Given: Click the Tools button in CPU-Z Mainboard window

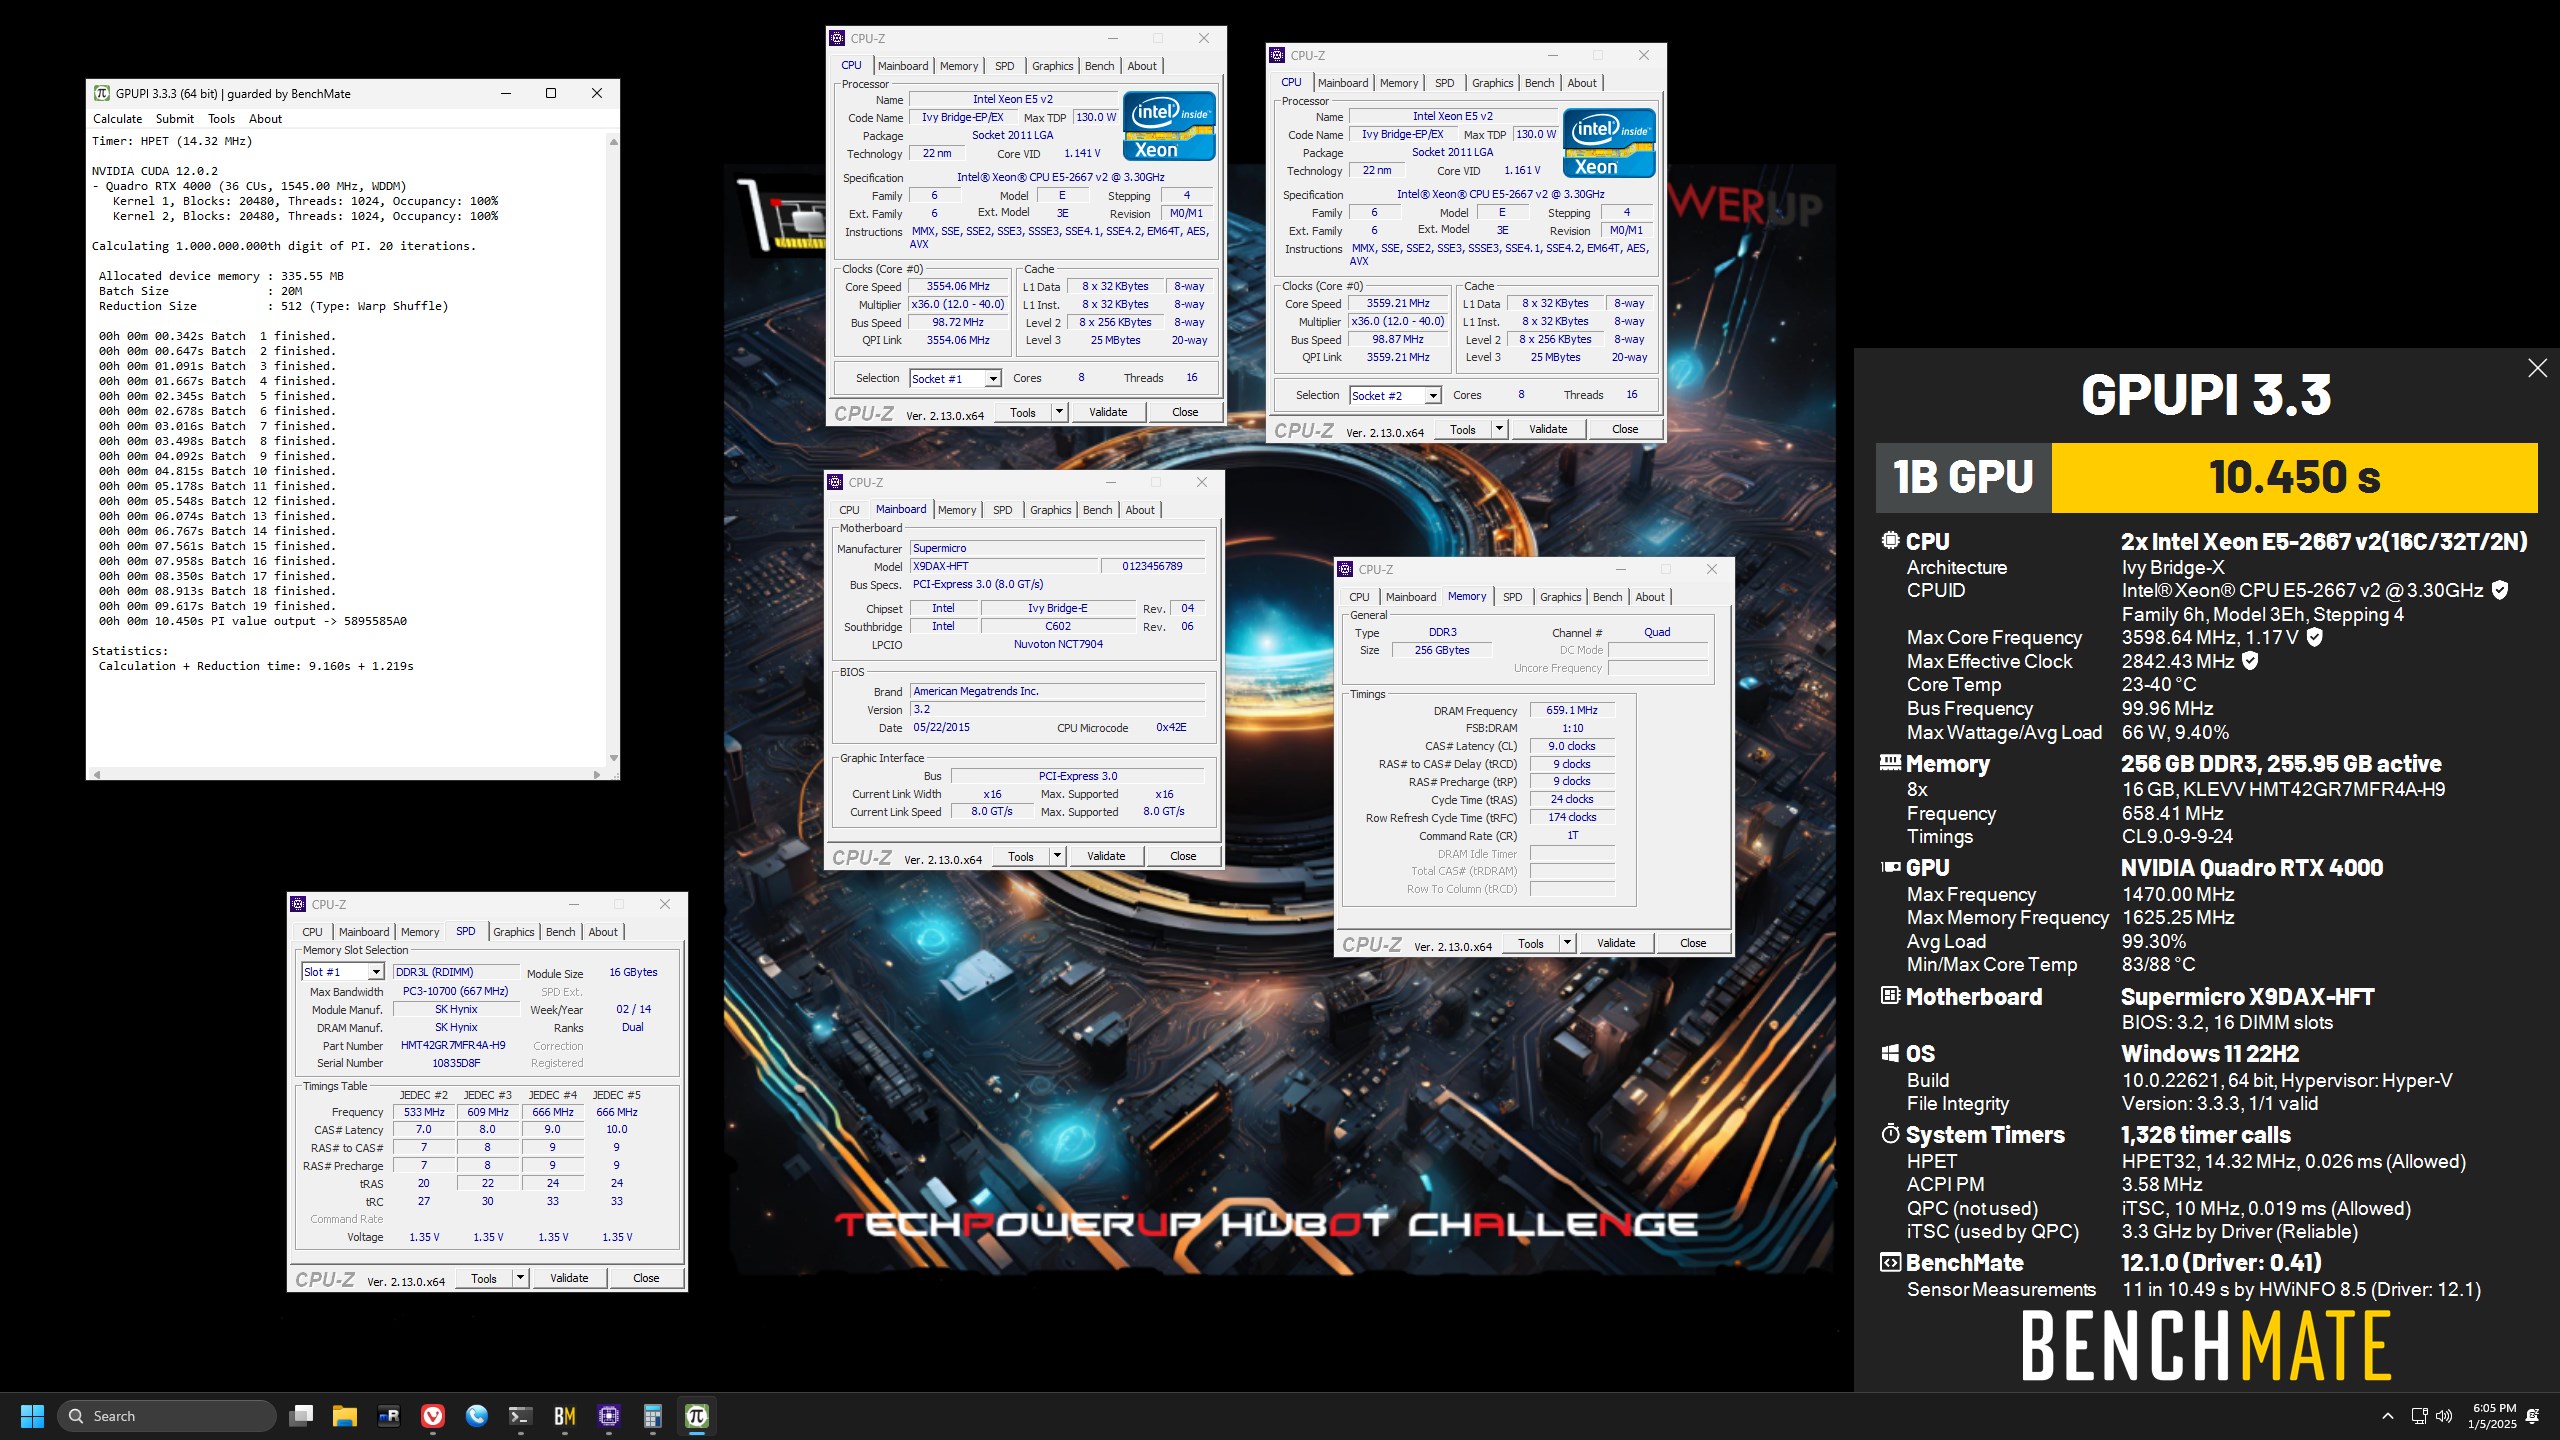Looking at the screenshot, I should coord(1021,856).
